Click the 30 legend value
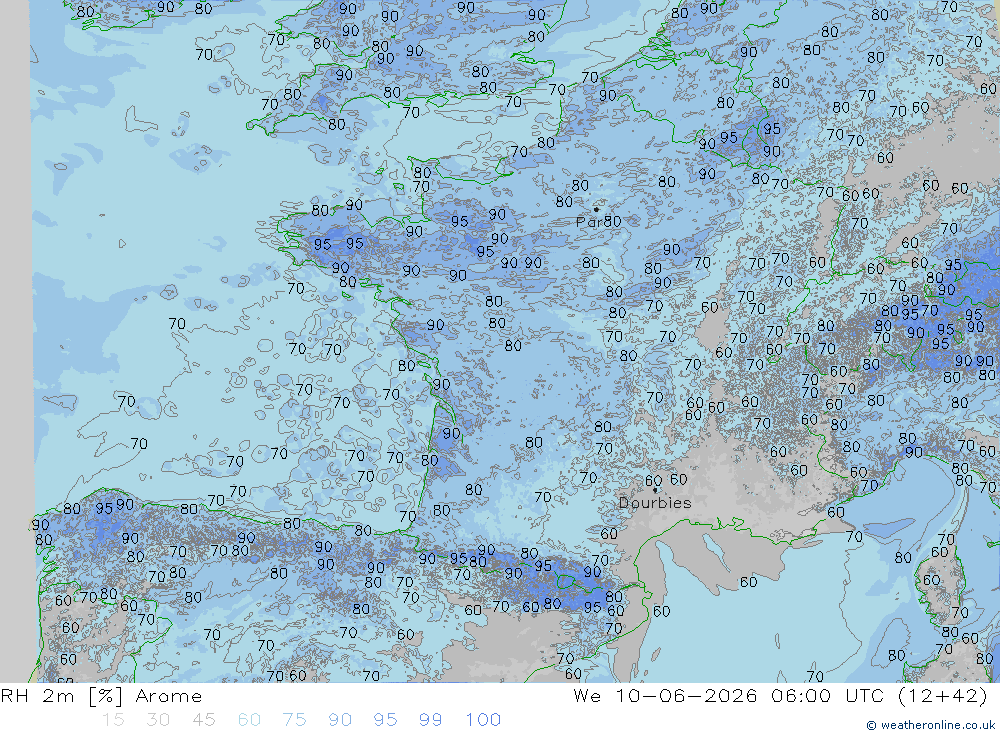The height and width of the screenshot is (733, 1000). click(x=158, y=720)
